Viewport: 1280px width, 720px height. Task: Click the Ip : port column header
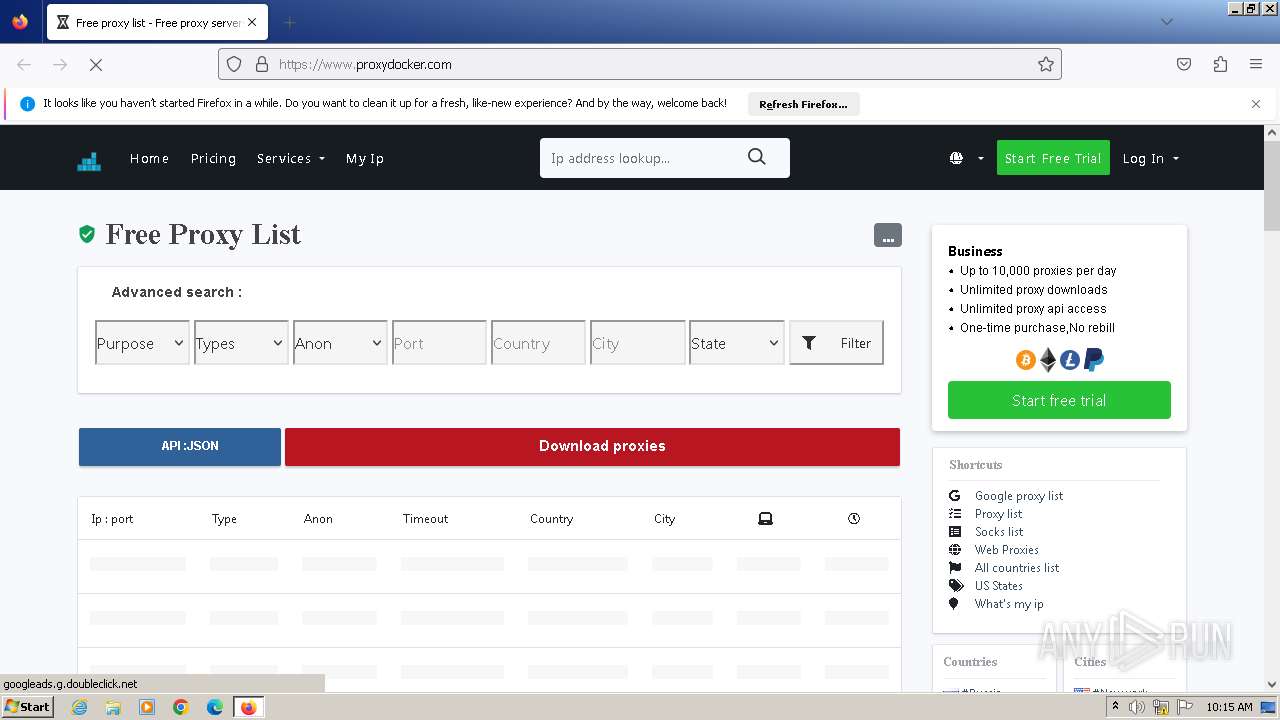tap(112, 519)
